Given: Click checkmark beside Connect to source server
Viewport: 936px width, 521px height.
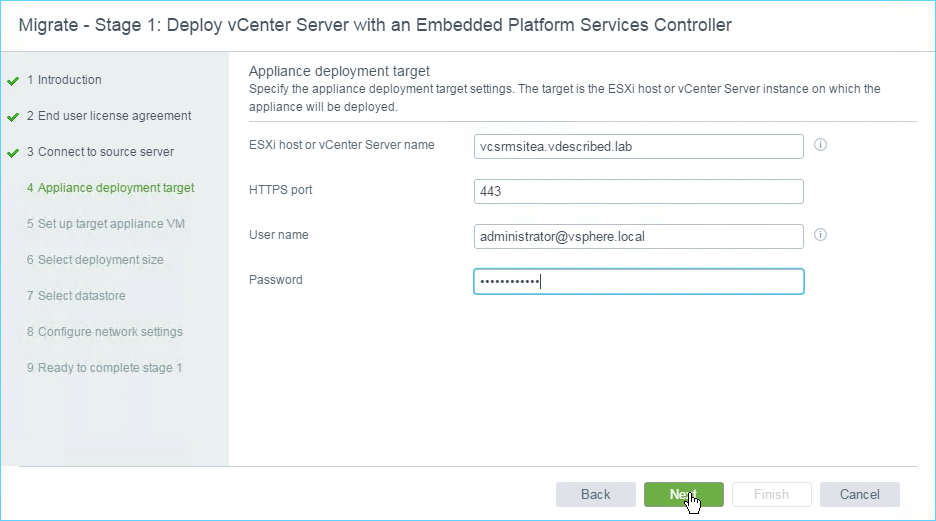Looking at the screenshot, I should coord(13,153).
